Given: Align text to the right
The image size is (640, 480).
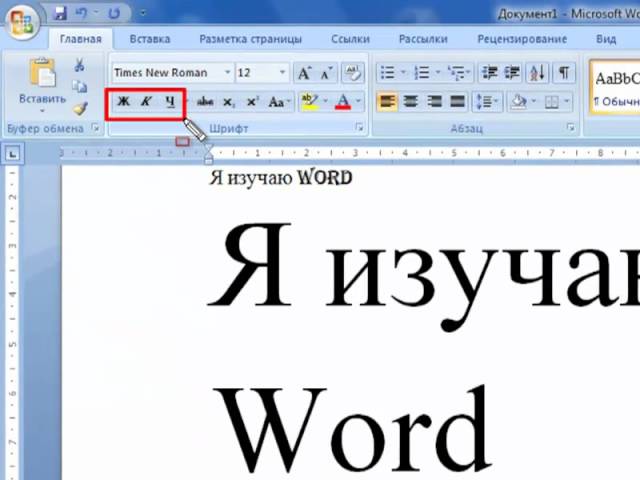Looking at the screenshot, I should tap(434, 101).
